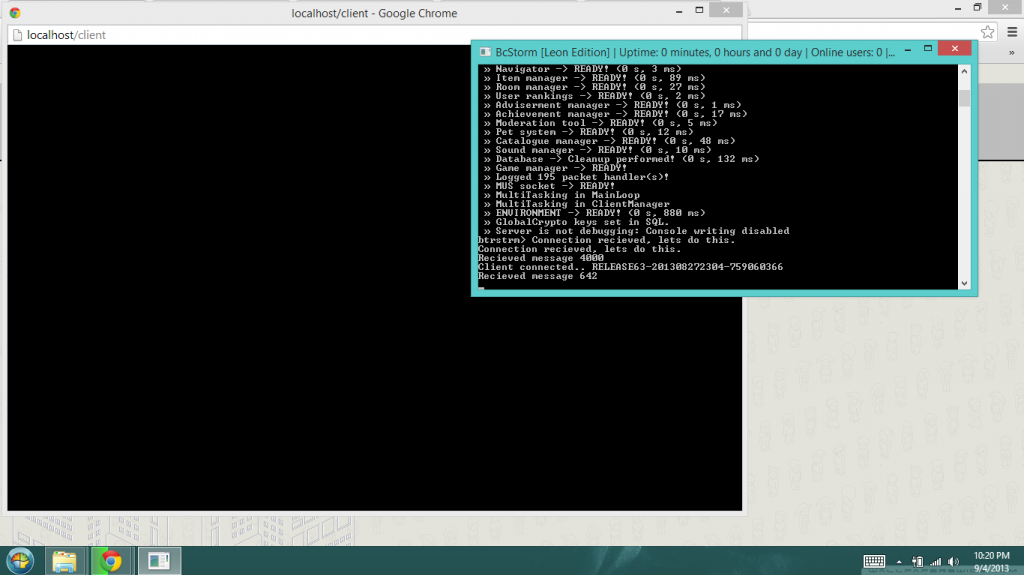
Task: Open File Explorer from the taskbar
Action: (65, 560)
